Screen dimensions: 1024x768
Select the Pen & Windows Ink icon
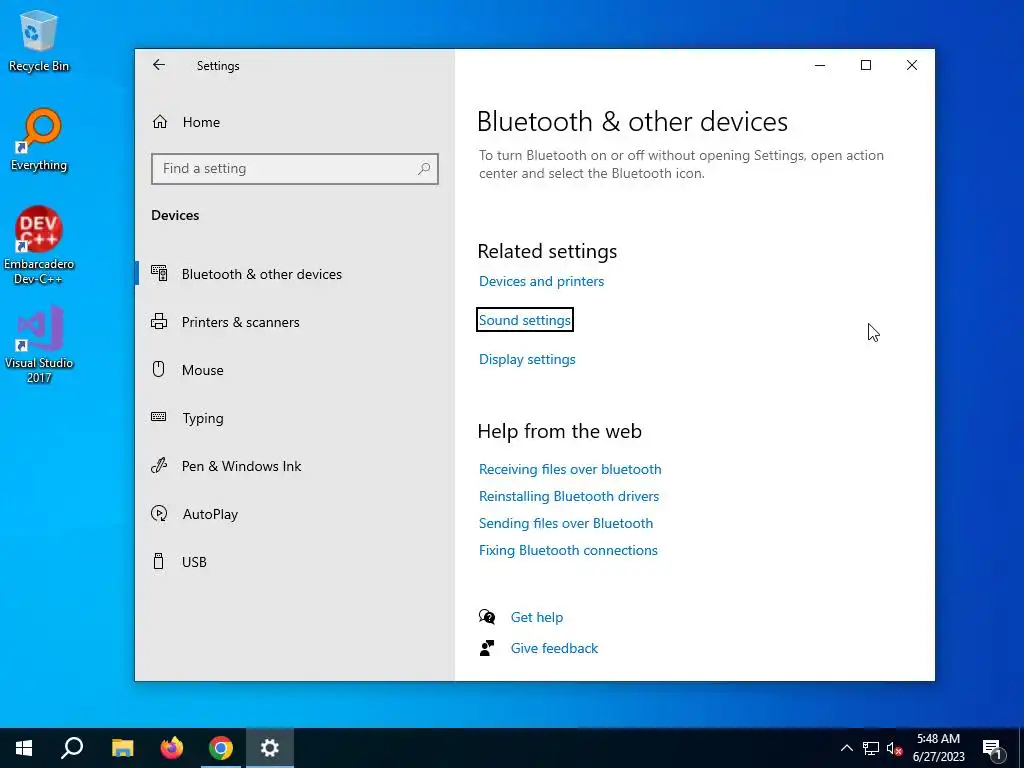159,465
